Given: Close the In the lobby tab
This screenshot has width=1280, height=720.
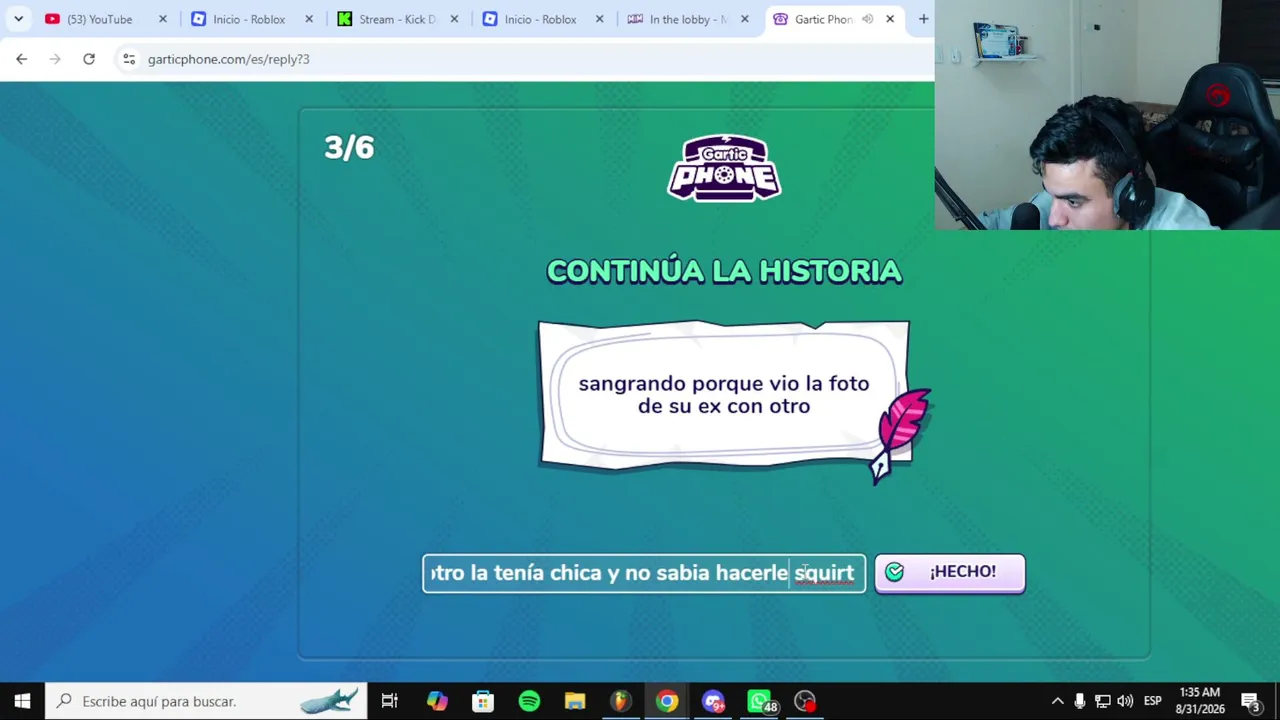Looking at the screenshot, I should click(x=745, y=19).
